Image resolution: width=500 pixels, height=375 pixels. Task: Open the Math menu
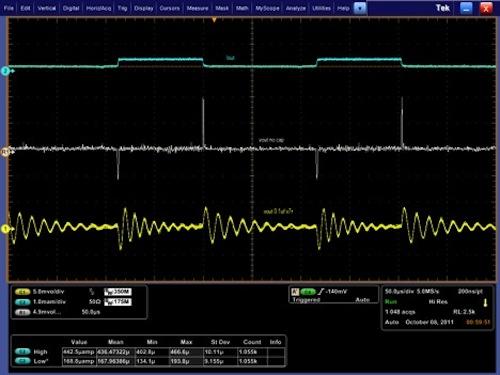[x=242, y=8]
